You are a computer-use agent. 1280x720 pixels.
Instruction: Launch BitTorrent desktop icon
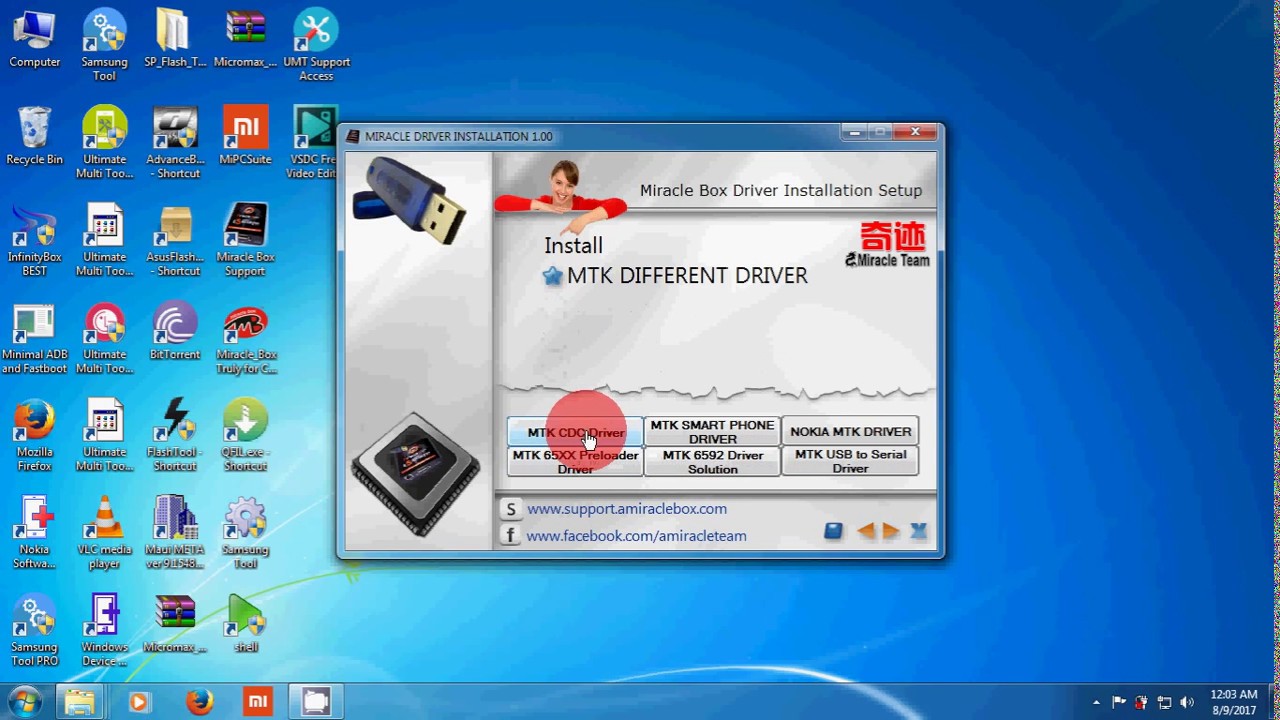(x=175, y=331)
